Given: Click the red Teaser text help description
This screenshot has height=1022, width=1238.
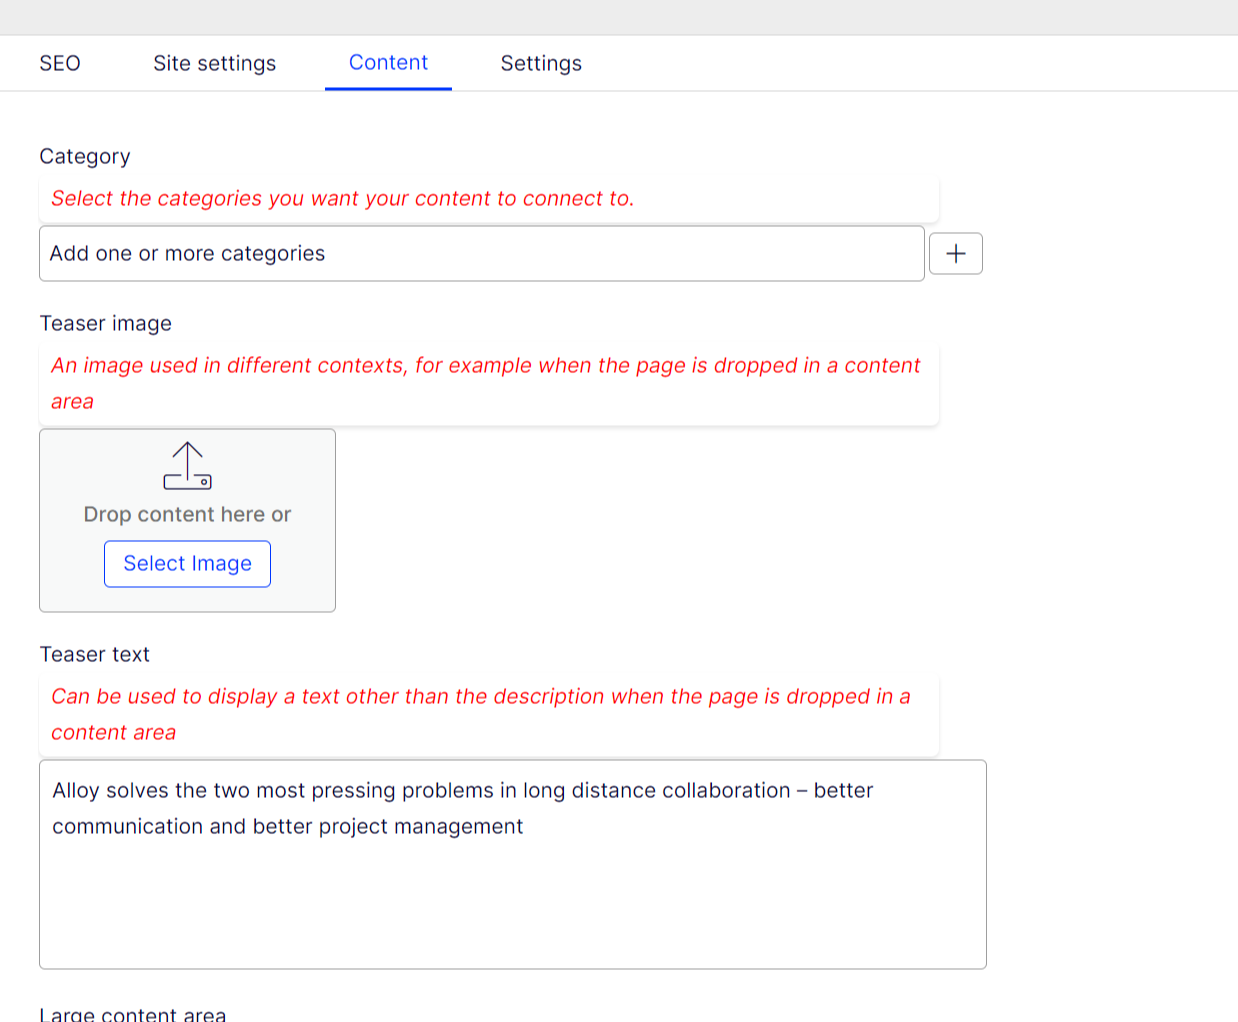Looking at the screenshot, I should (x=480, y=697).
